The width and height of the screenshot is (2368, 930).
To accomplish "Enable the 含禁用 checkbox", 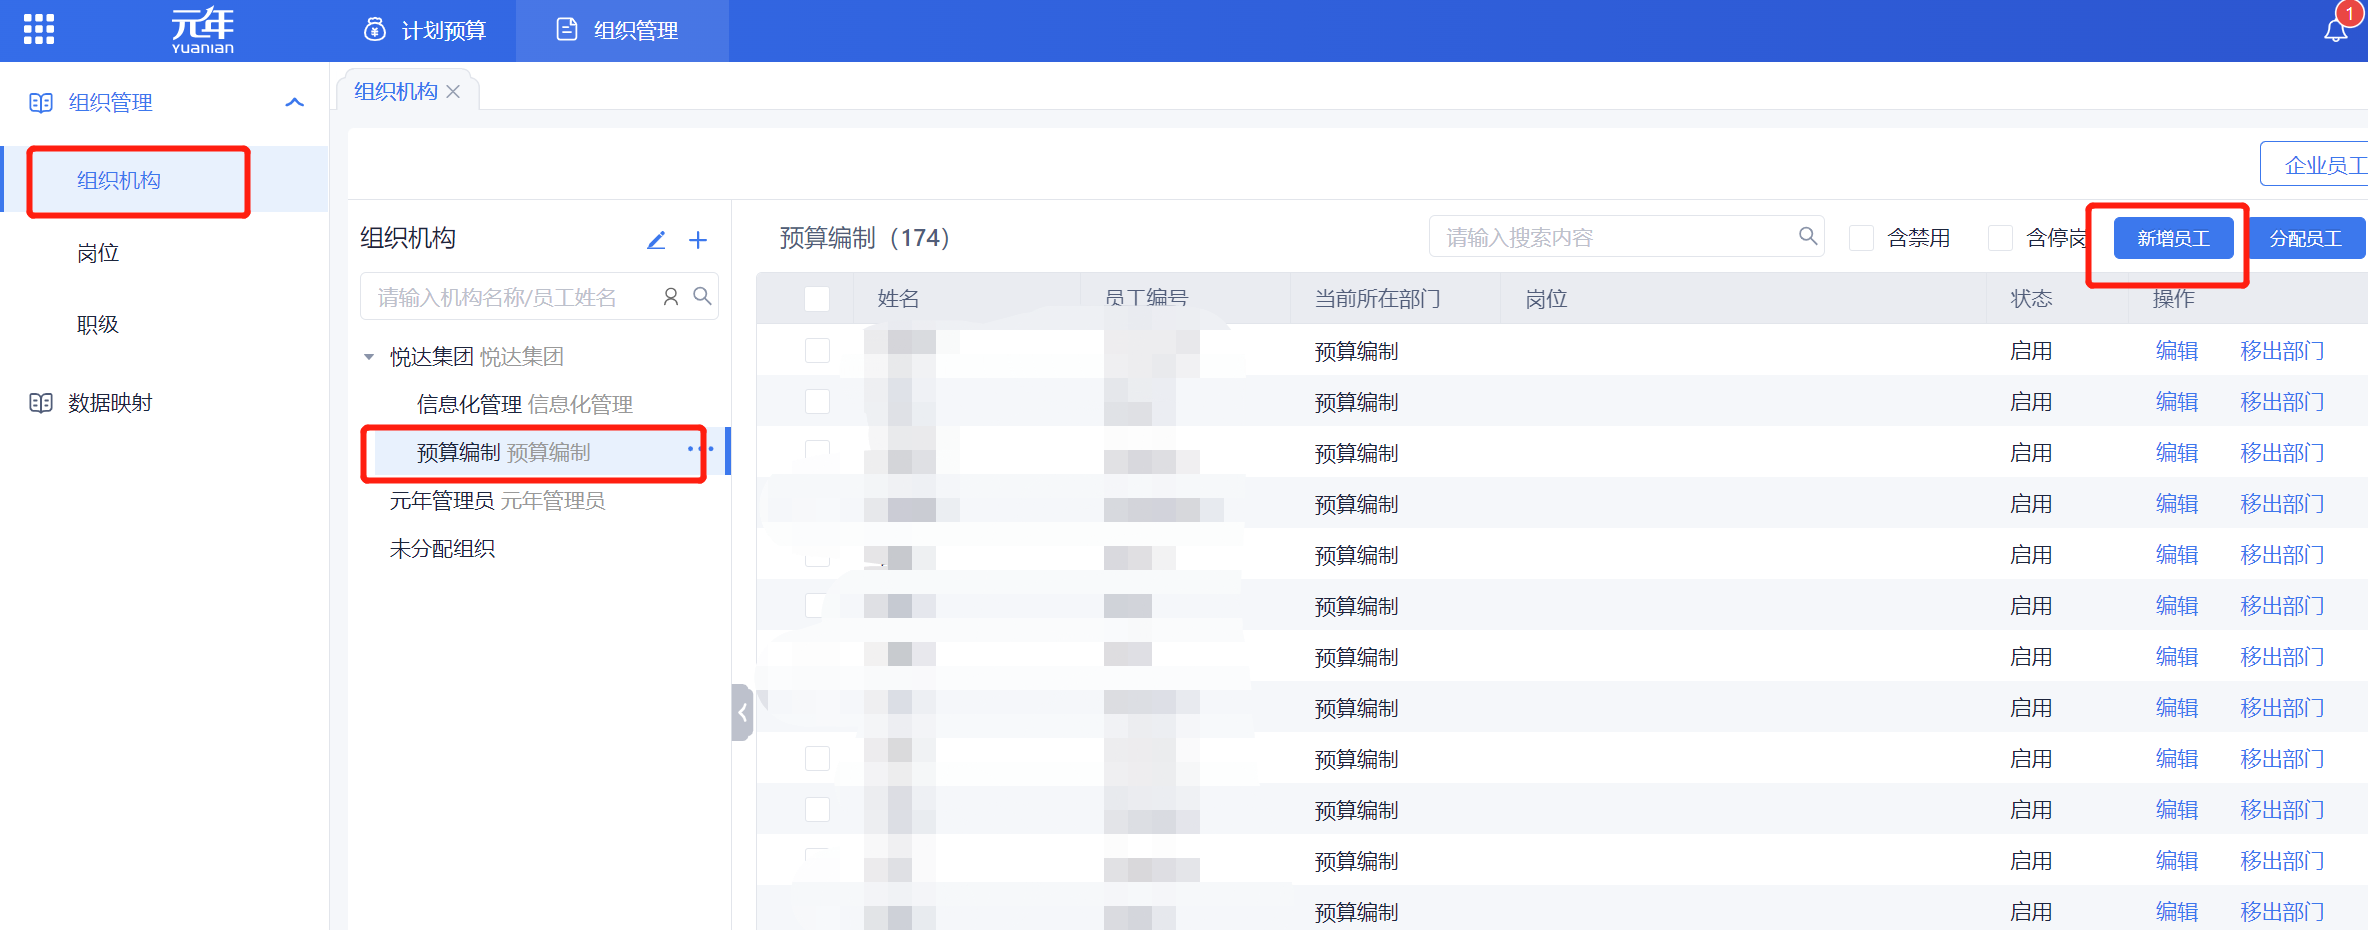I will click(1861, 238).
